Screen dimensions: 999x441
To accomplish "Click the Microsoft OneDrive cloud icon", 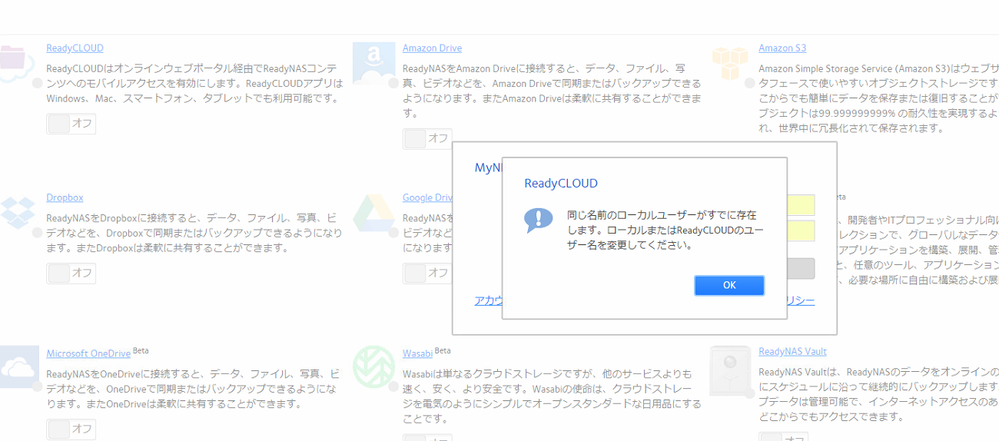I will pyautogui.click(x=19, y=367).
